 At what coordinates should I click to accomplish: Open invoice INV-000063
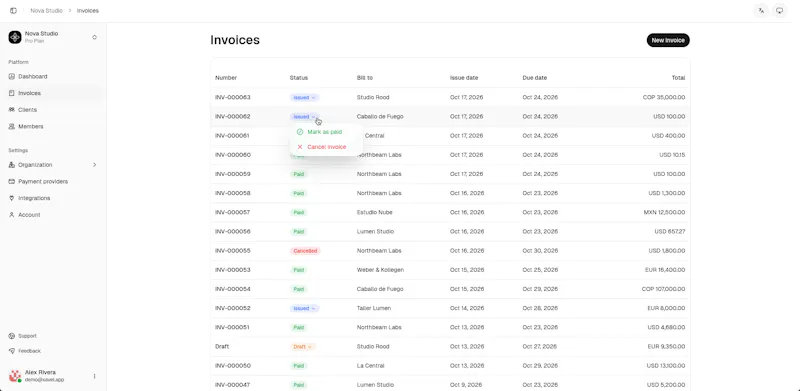tap(233, 97)
